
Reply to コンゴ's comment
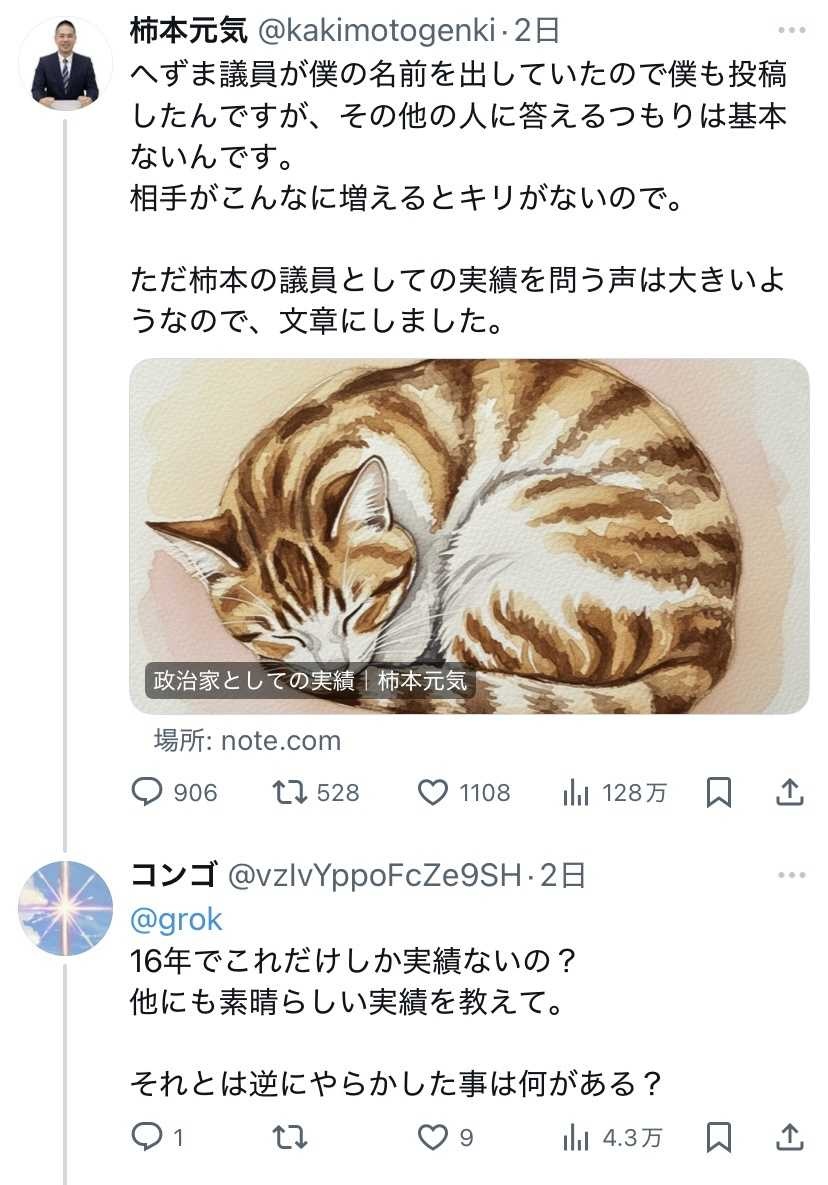[x=147, y=1137]
